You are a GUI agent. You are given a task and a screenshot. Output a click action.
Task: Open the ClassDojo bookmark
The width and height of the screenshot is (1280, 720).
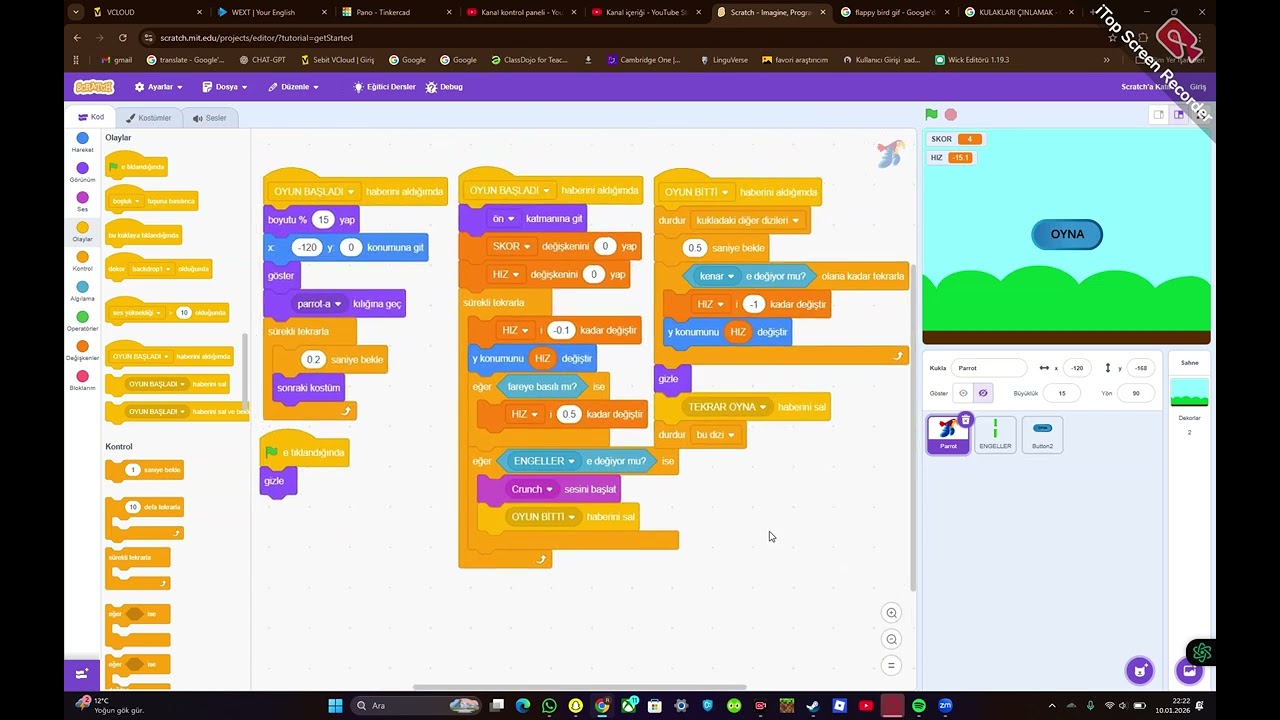pos(529,60)
